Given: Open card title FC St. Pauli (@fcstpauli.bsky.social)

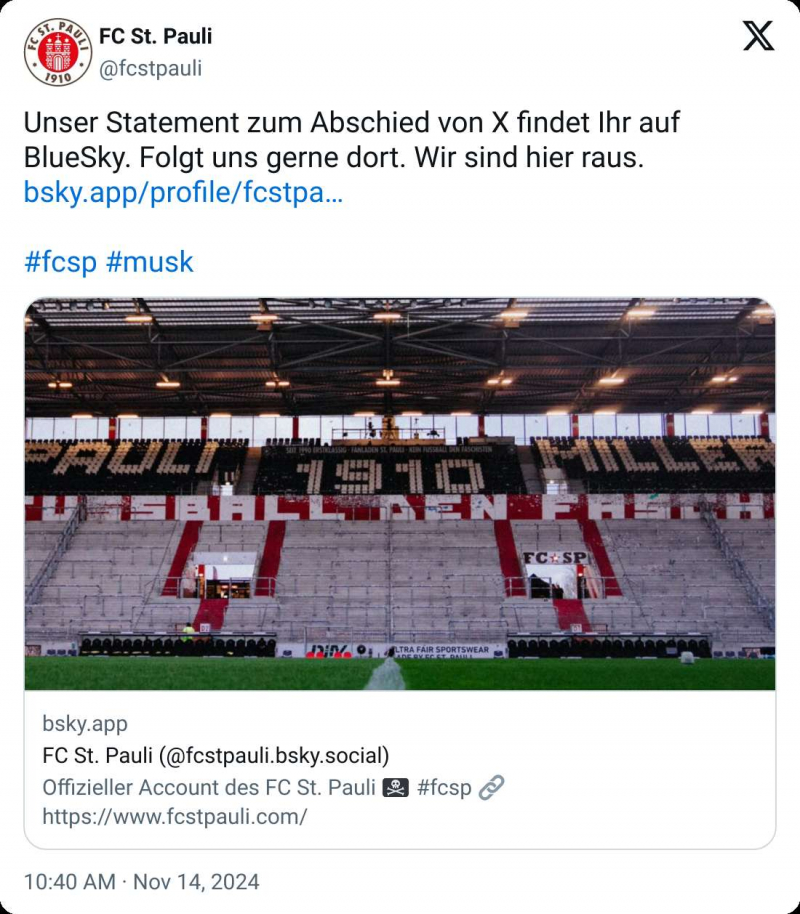Looking at the screenshot, I should click(x=215, y=755).
